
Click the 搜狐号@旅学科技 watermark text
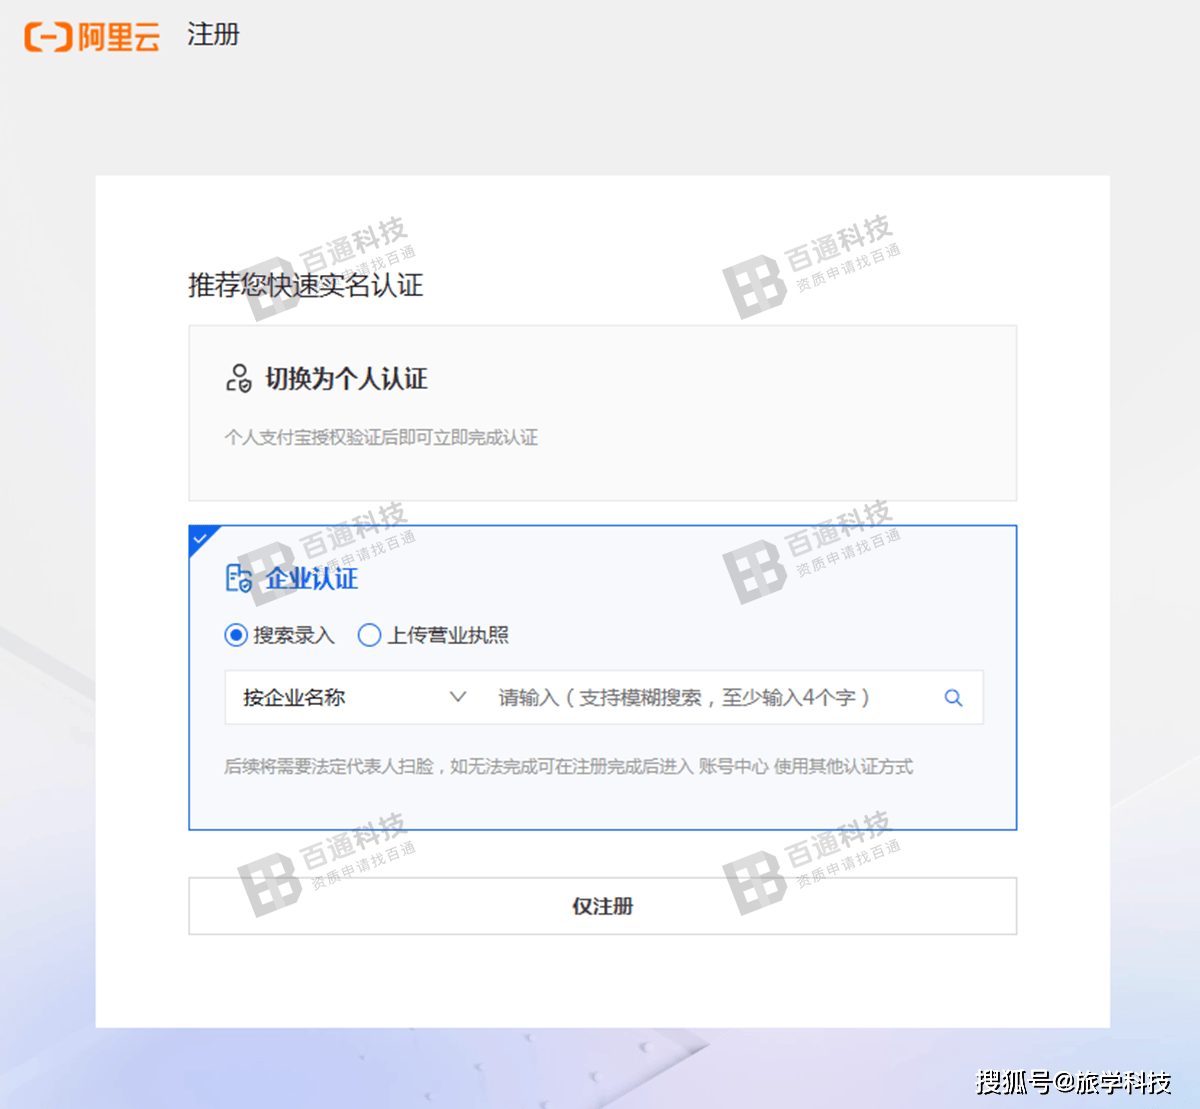coord(1073,1082)
